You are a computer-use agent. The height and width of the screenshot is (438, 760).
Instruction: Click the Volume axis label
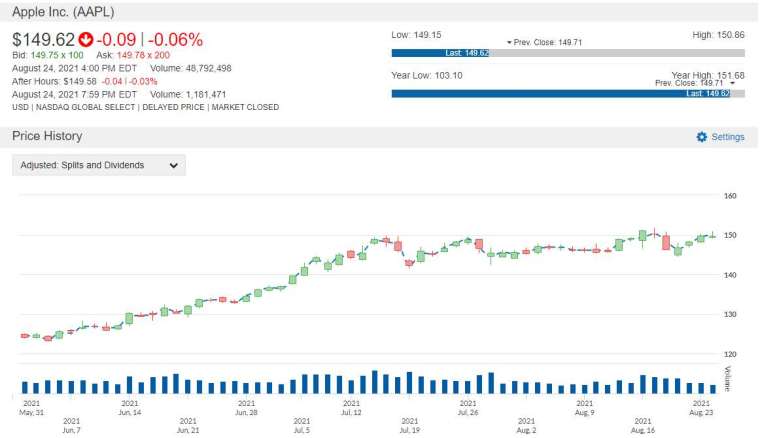727,379
